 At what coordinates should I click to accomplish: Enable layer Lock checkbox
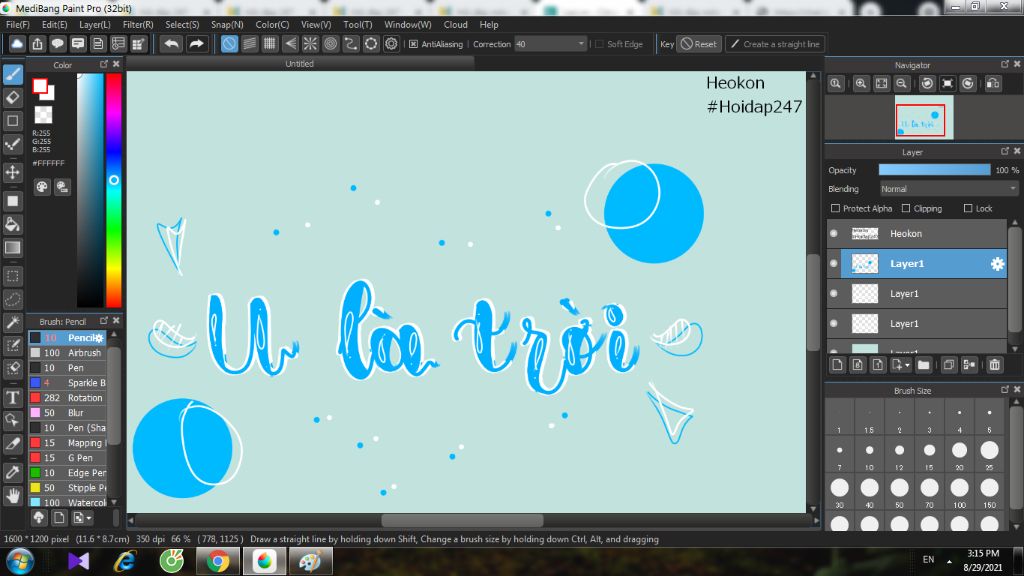(x=968, y=208)
